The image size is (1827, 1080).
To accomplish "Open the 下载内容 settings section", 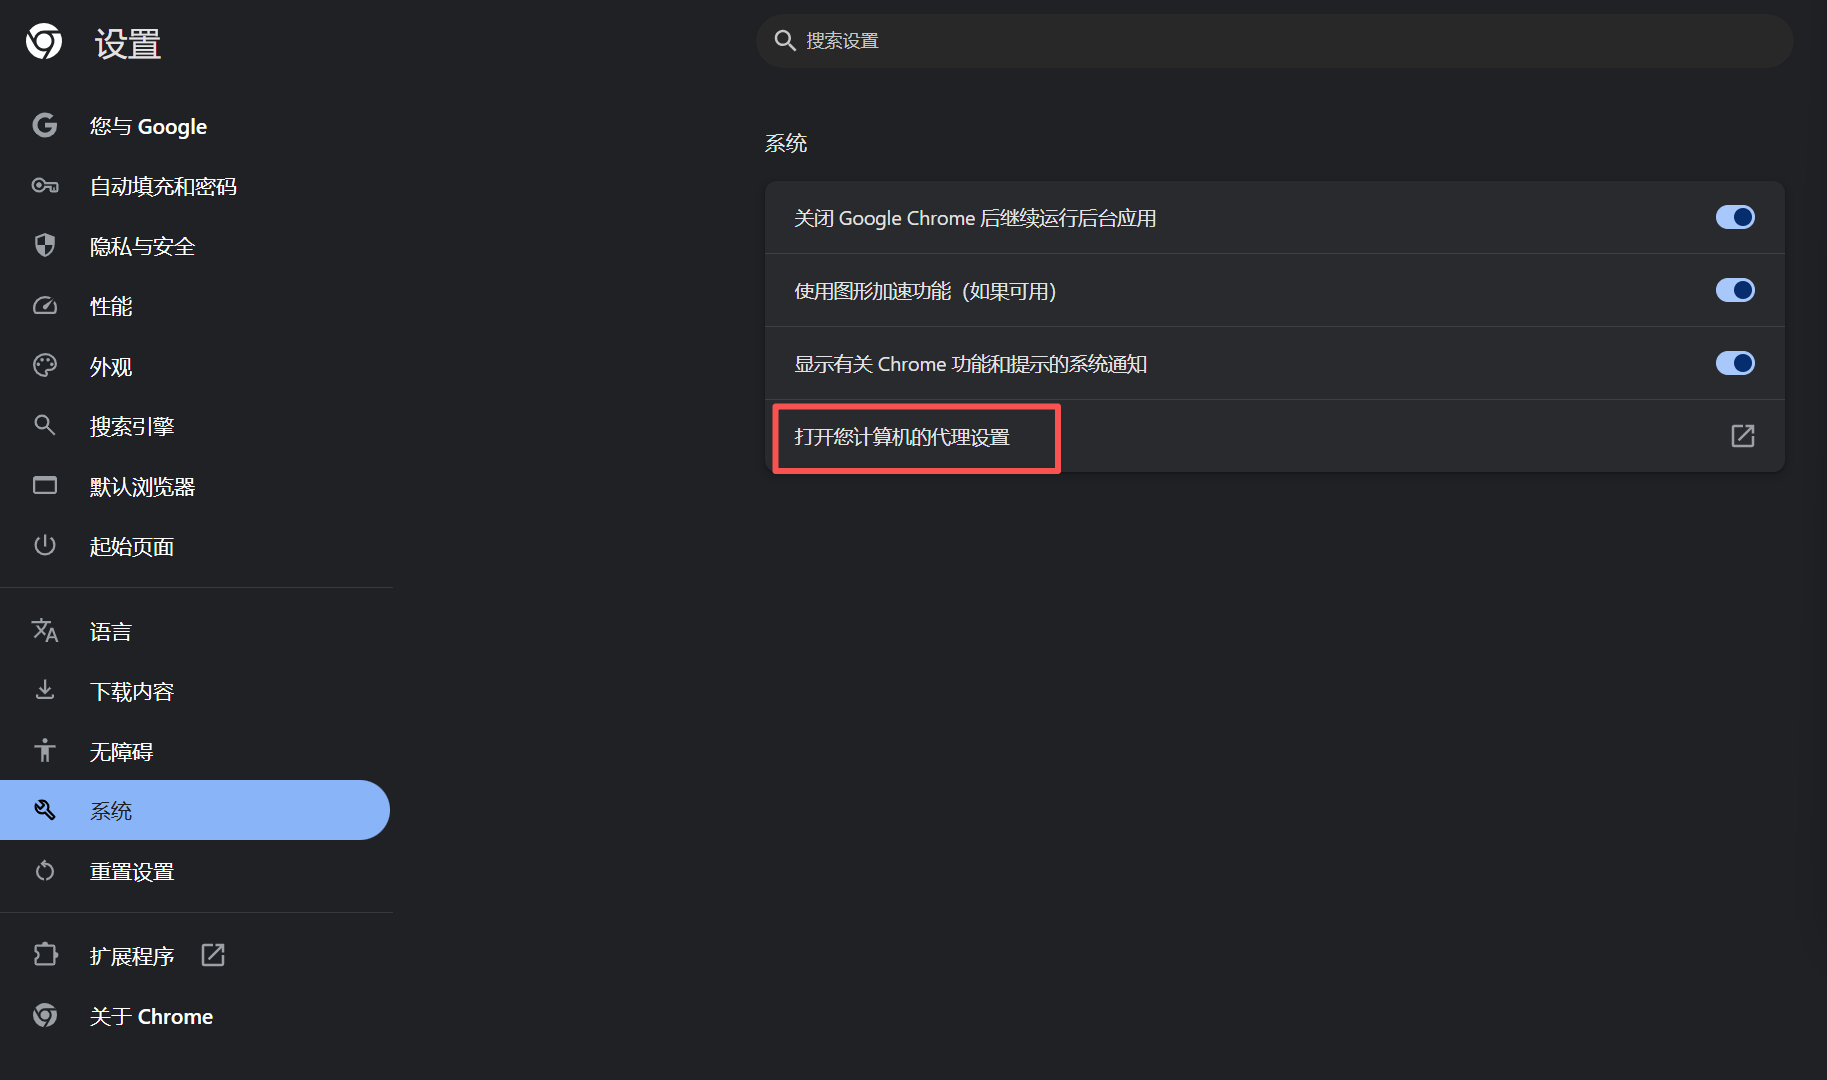I will click(132, 692).
